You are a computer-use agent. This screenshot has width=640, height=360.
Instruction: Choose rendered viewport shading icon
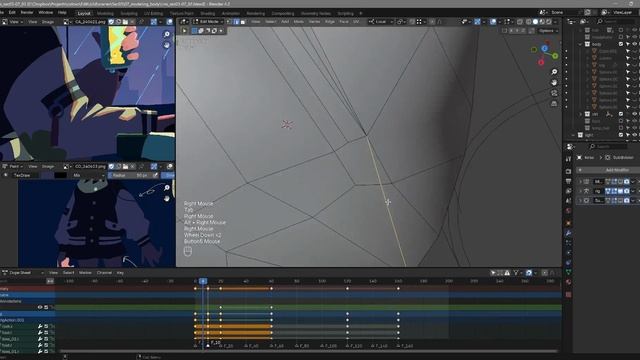pos(549,22)
